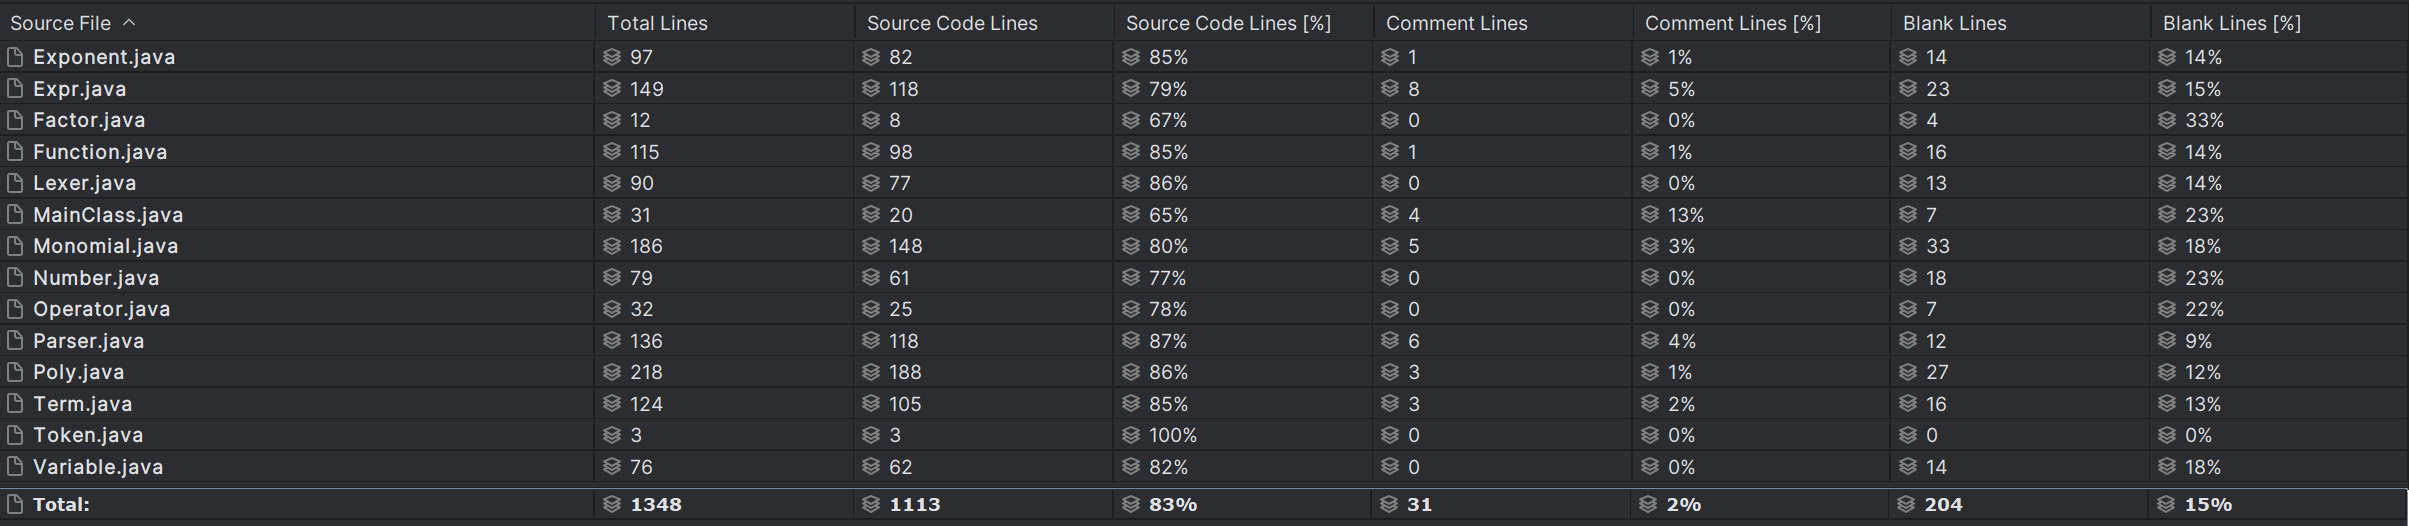Click the stack icon beside 100% source code
The width and height of the screenshot is (2409, 526).
pos(1131,435)
